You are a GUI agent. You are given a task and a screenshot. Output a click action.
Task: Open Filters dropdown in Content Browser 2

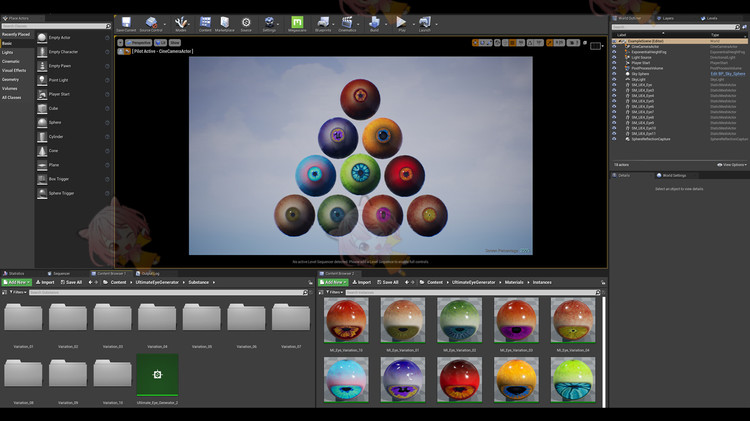(x=334, y=292)
